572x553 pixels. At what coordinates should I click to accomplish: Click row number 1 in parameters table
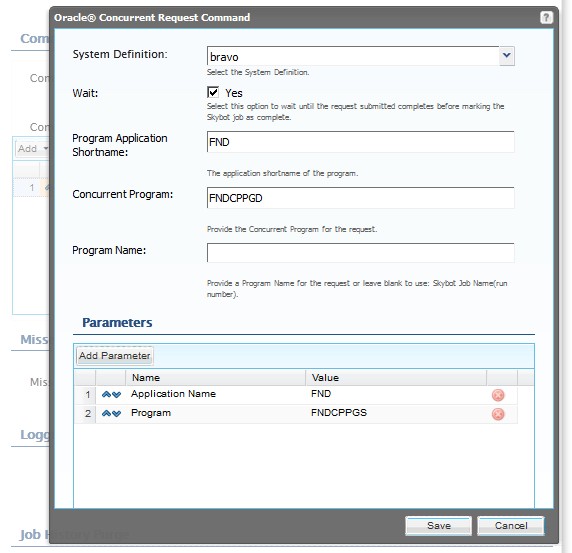pos(85,395)
